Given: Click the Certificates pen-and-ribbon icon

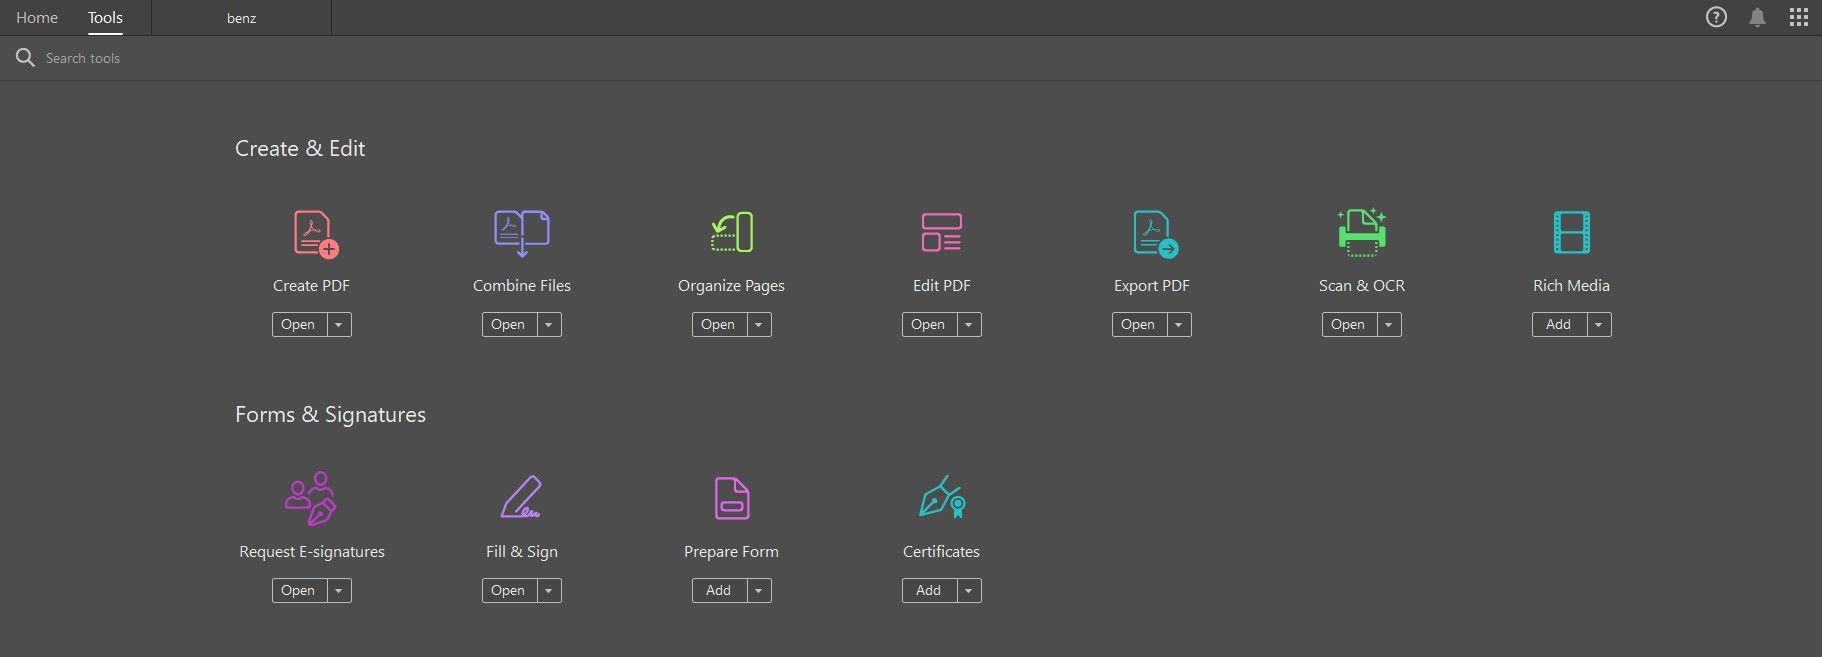Looking at the screenshot, I should pyautogui.click(x=942, y=496).
